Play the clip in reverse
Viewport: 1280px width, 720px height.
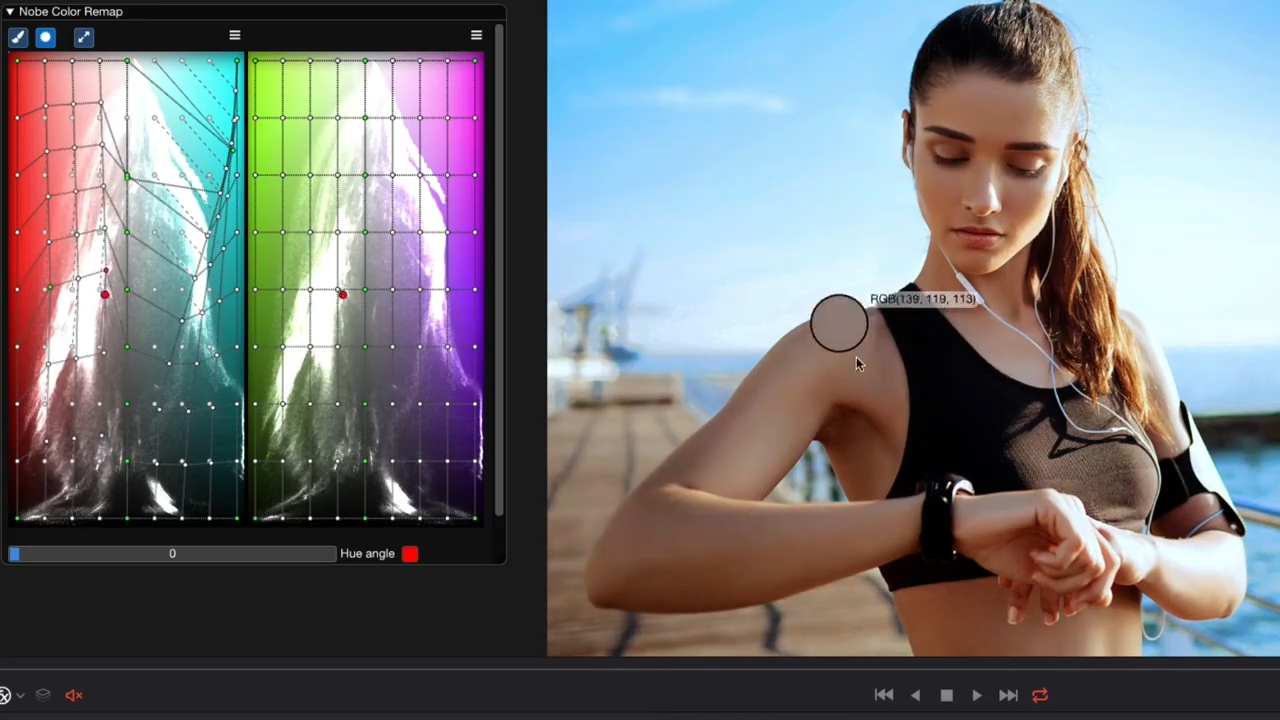click(915, 695)
